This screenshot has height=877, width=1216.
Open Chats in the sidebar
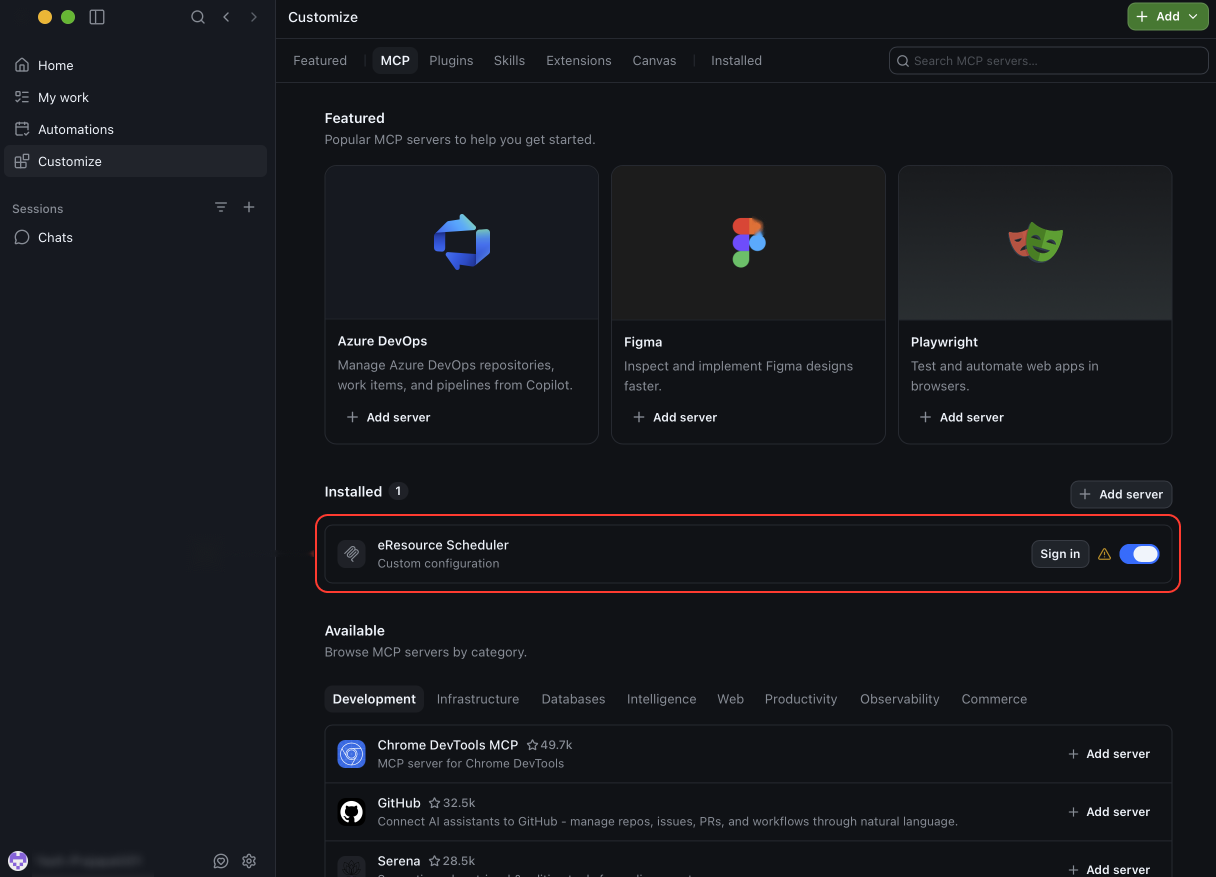tap(136, 237)
